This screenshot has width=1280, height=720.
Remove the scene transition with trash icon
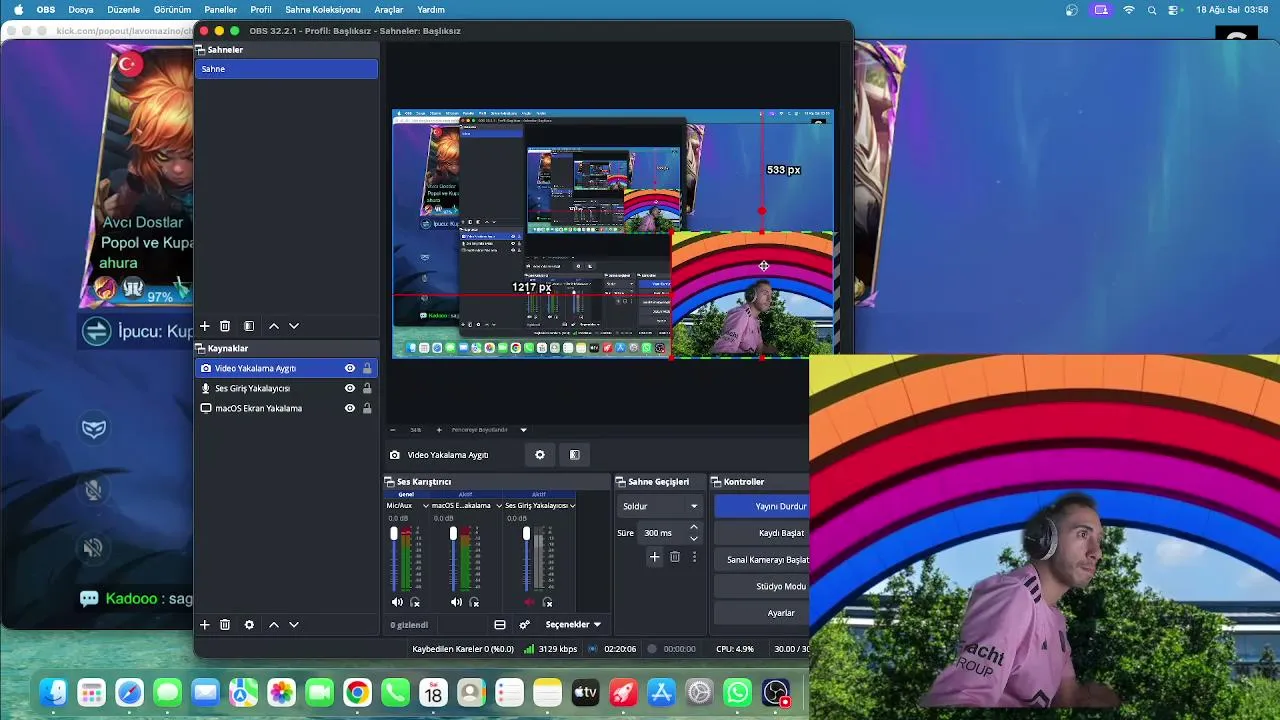point(675,557)
